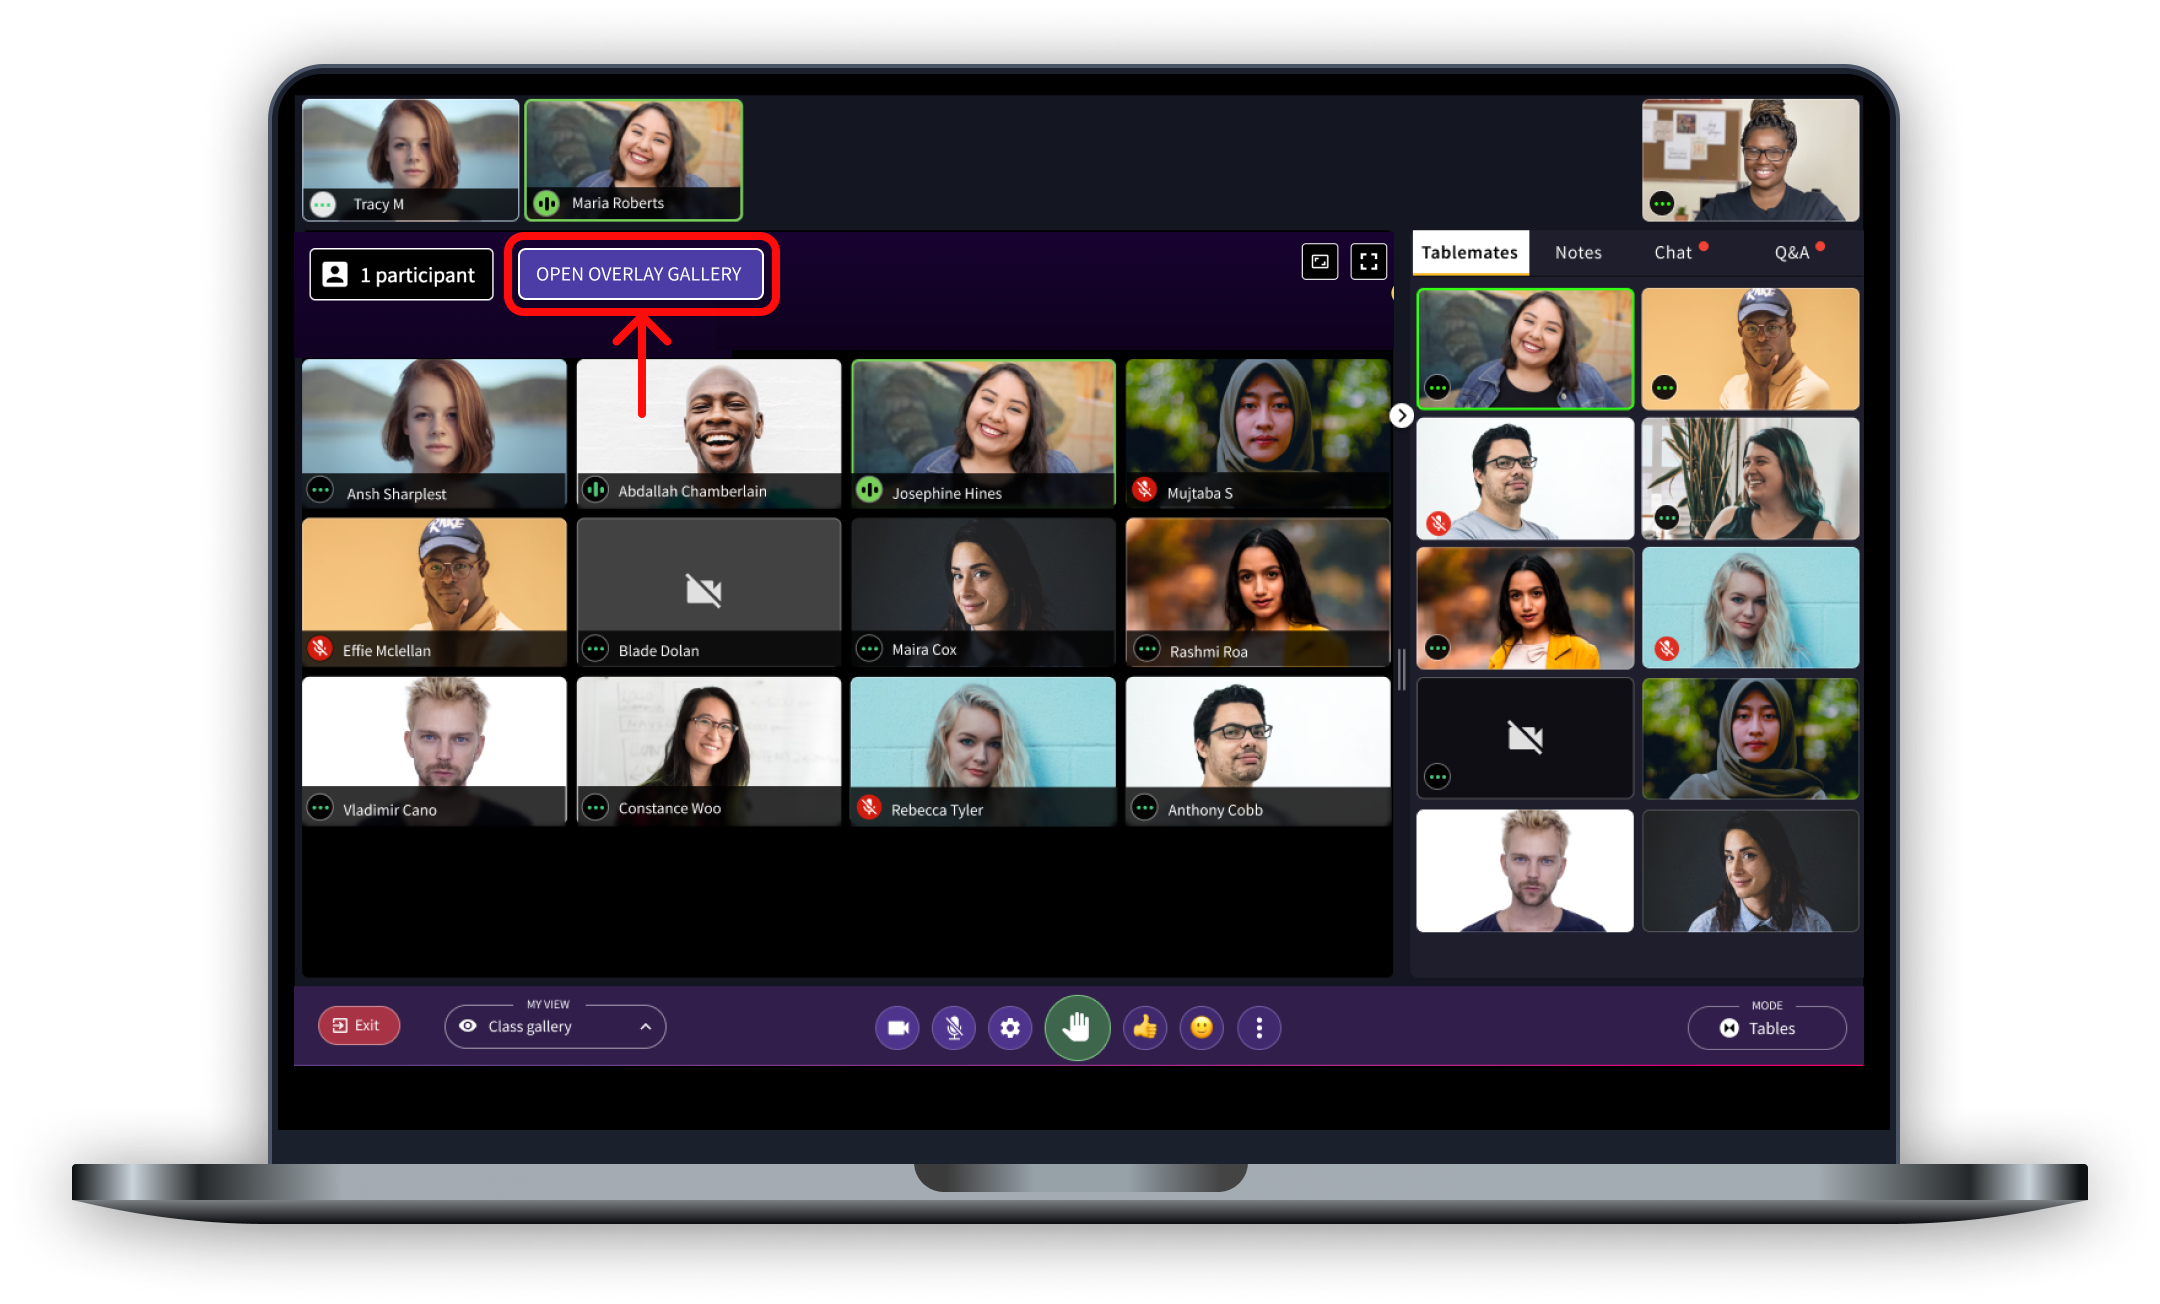This screenshot has width=2160, height=1304.
Task: Click muted mic on blonde woman tablemate tile
Action: tap(1666, 648)
